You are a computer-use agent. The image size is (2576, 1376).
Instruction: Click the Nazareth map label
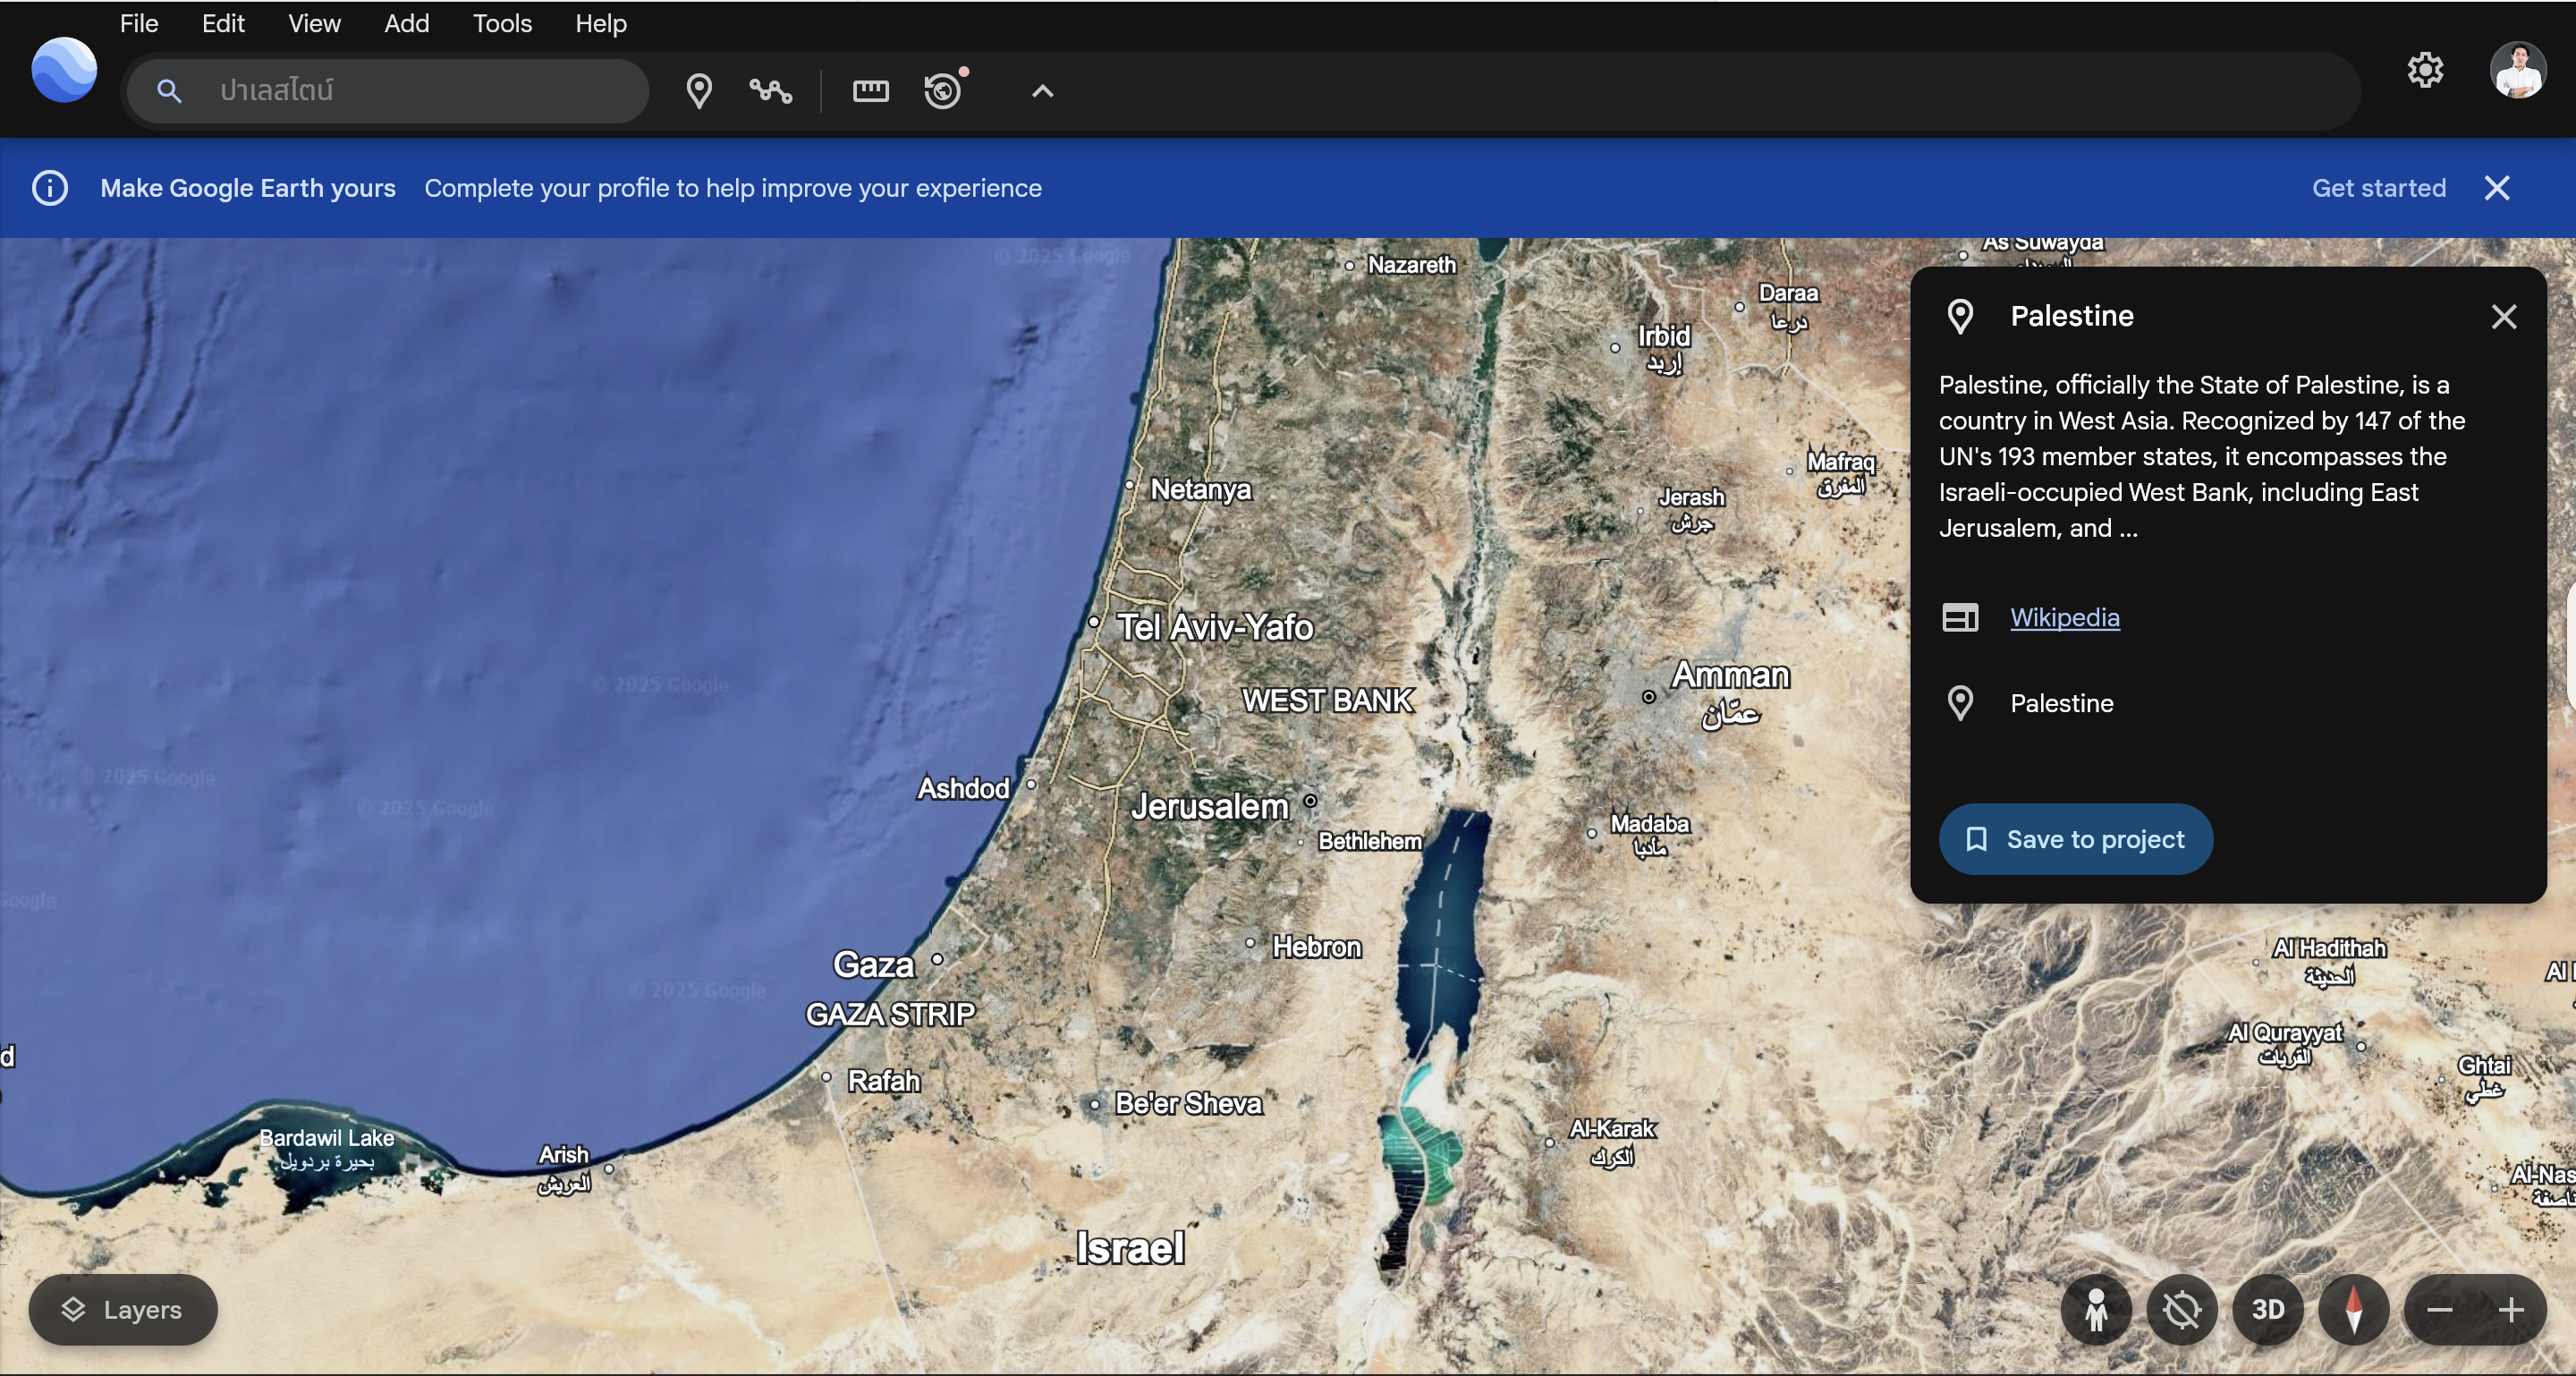click(1411, 265)
